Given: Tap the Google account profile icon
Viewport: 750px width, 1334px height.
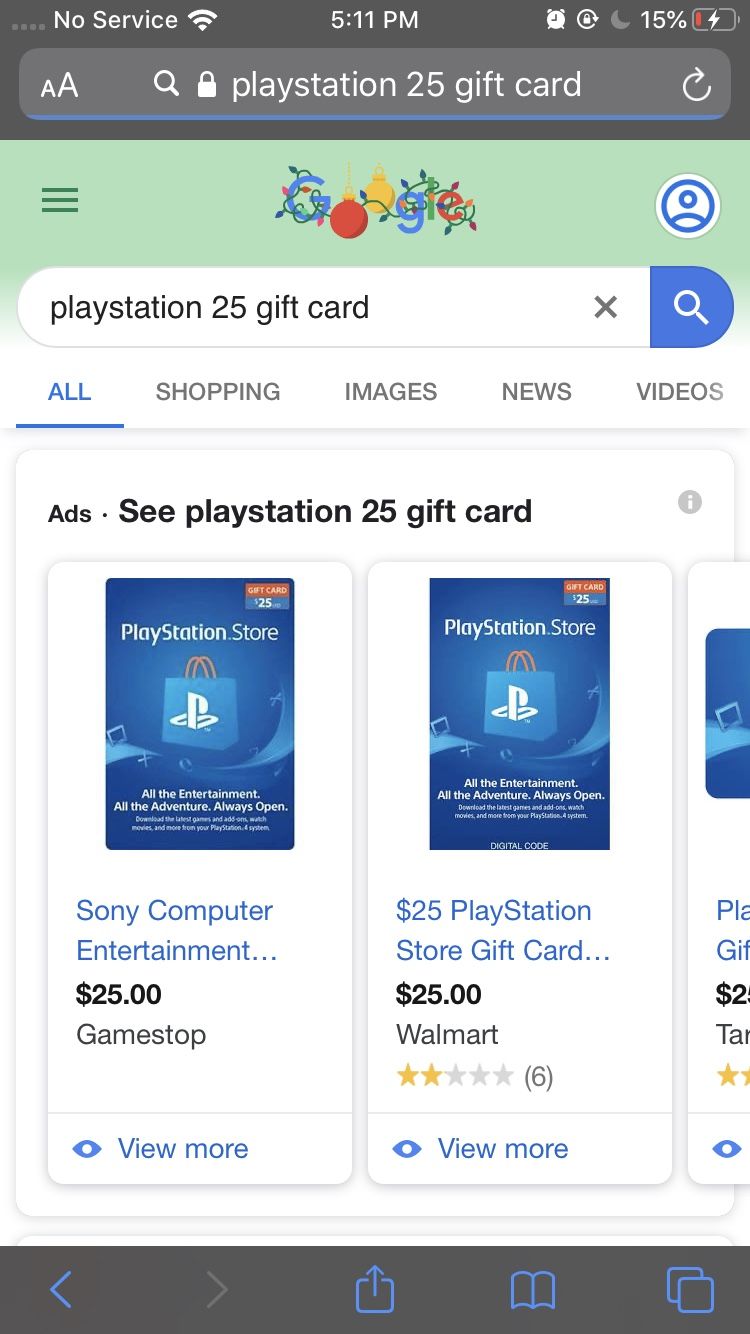Looking at the screenshot, I should [688, 206].
